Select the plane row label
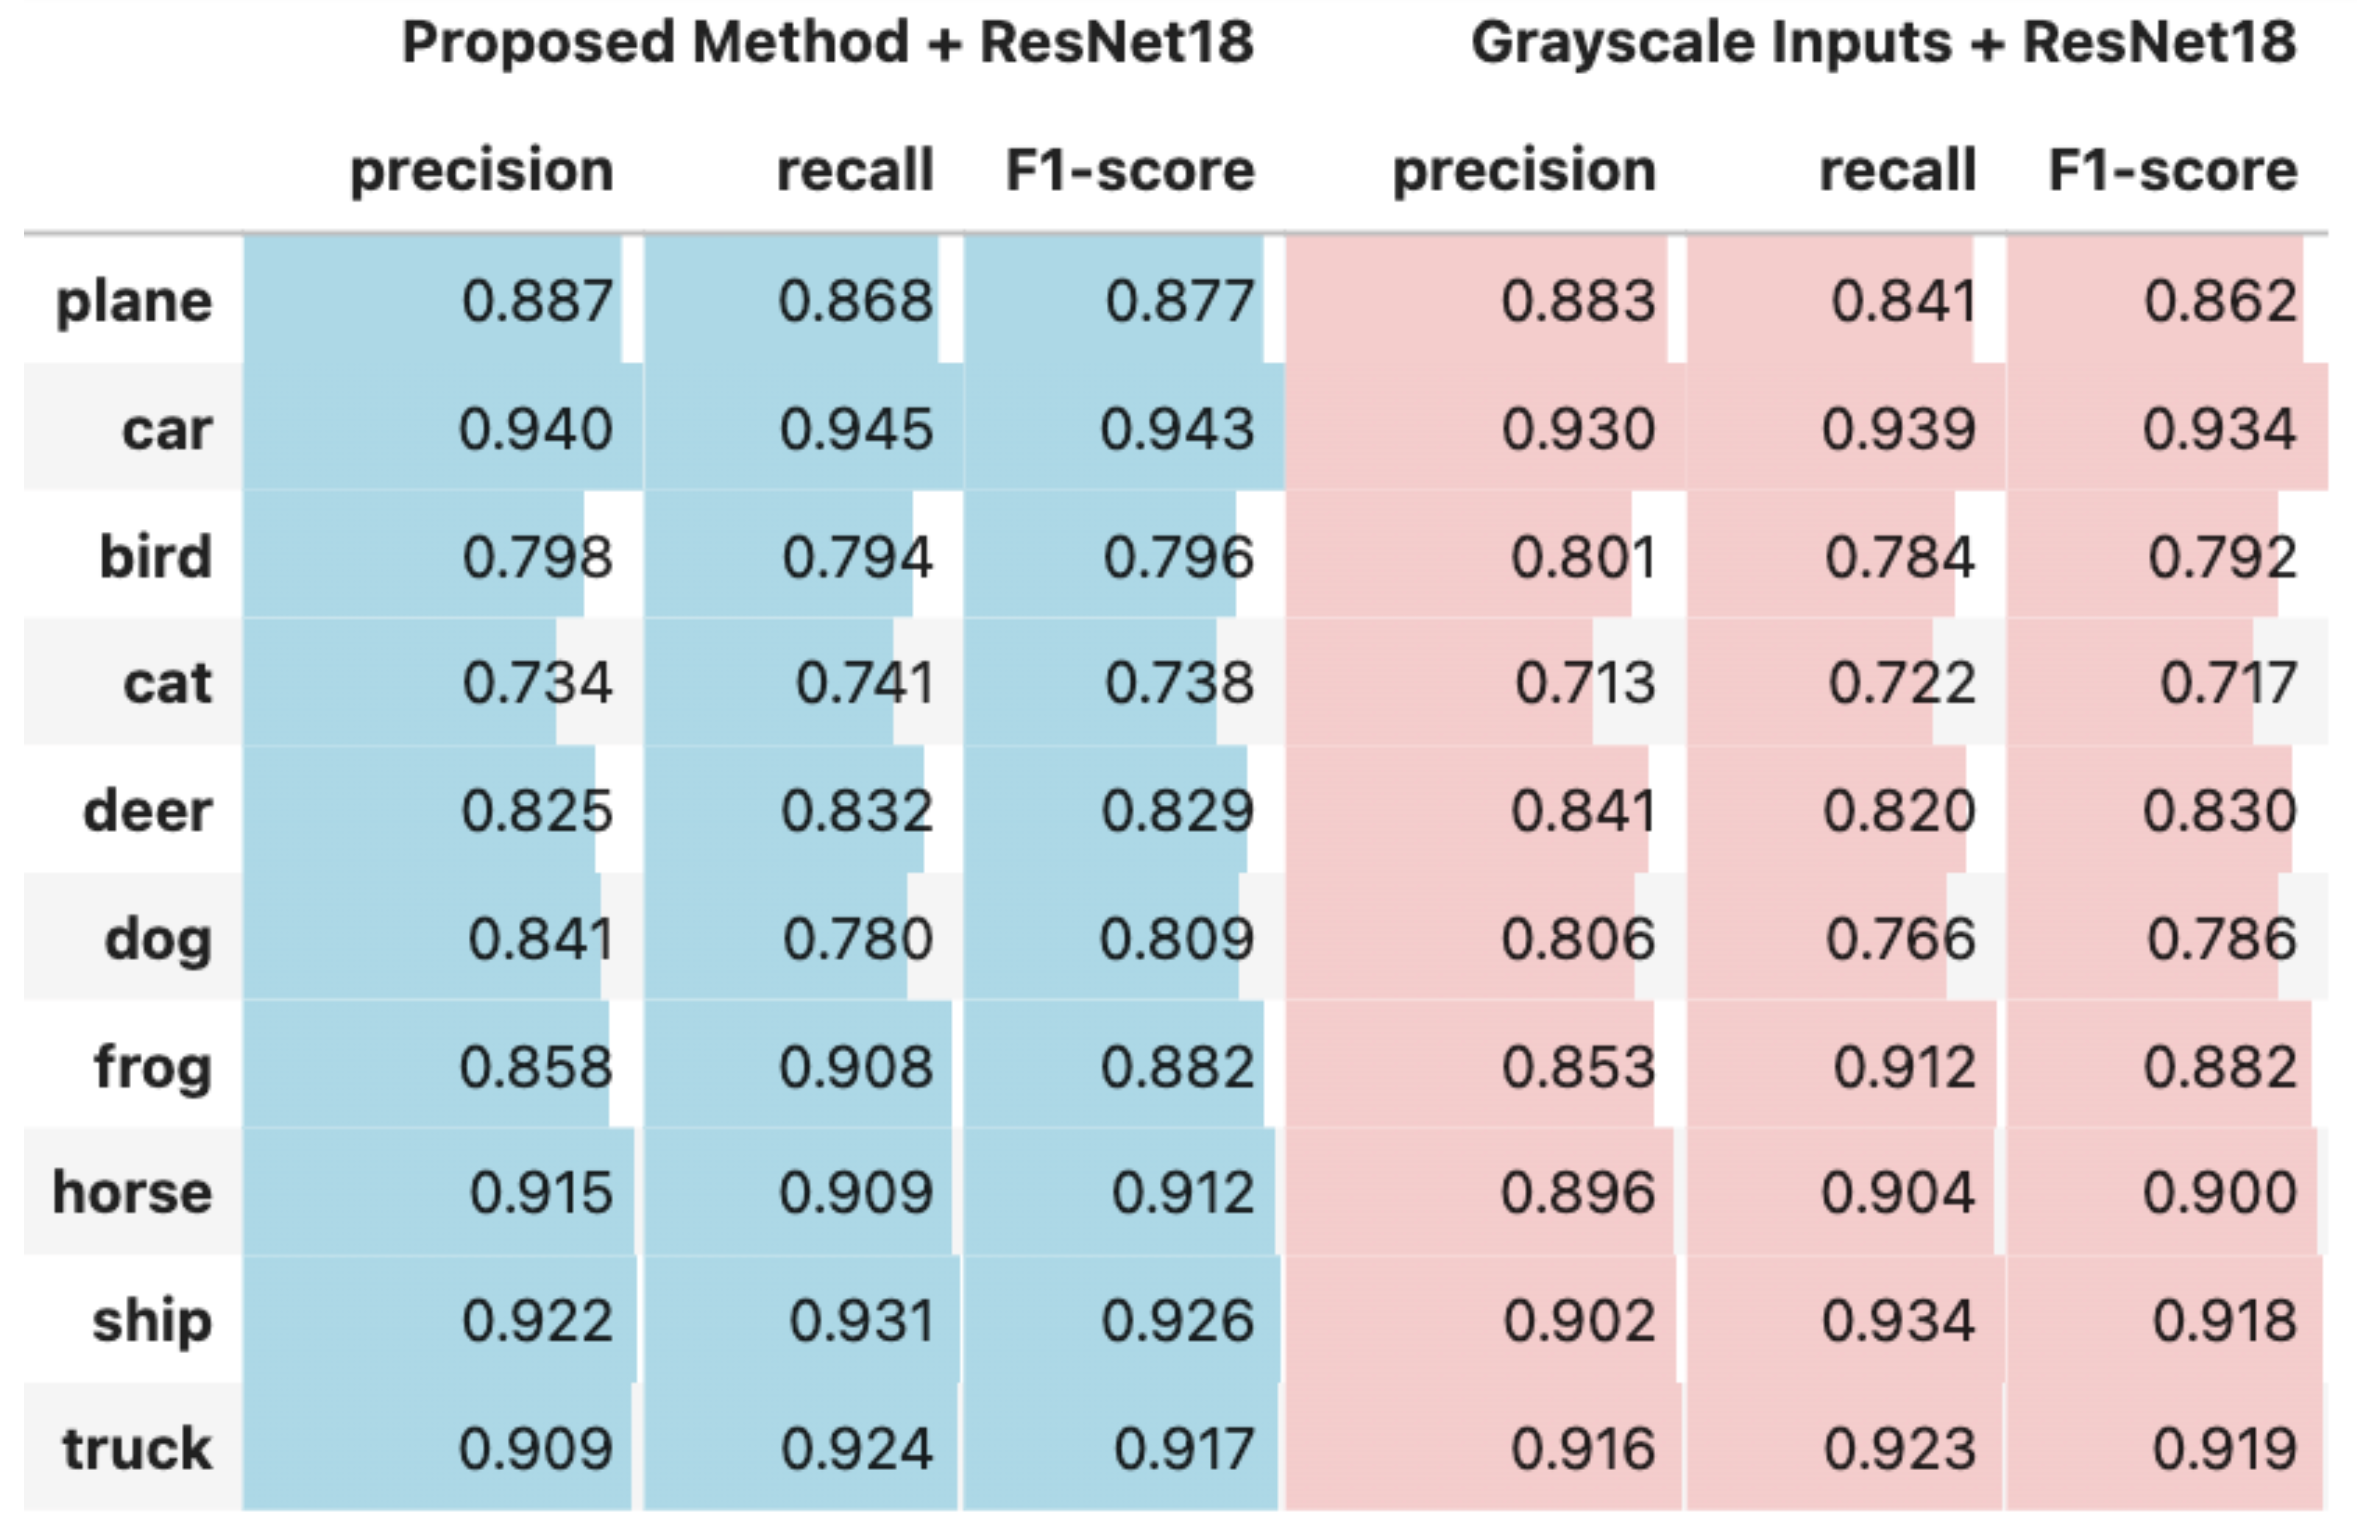The height and width of the screenshot is (1536, 2357). coord(134,301)
